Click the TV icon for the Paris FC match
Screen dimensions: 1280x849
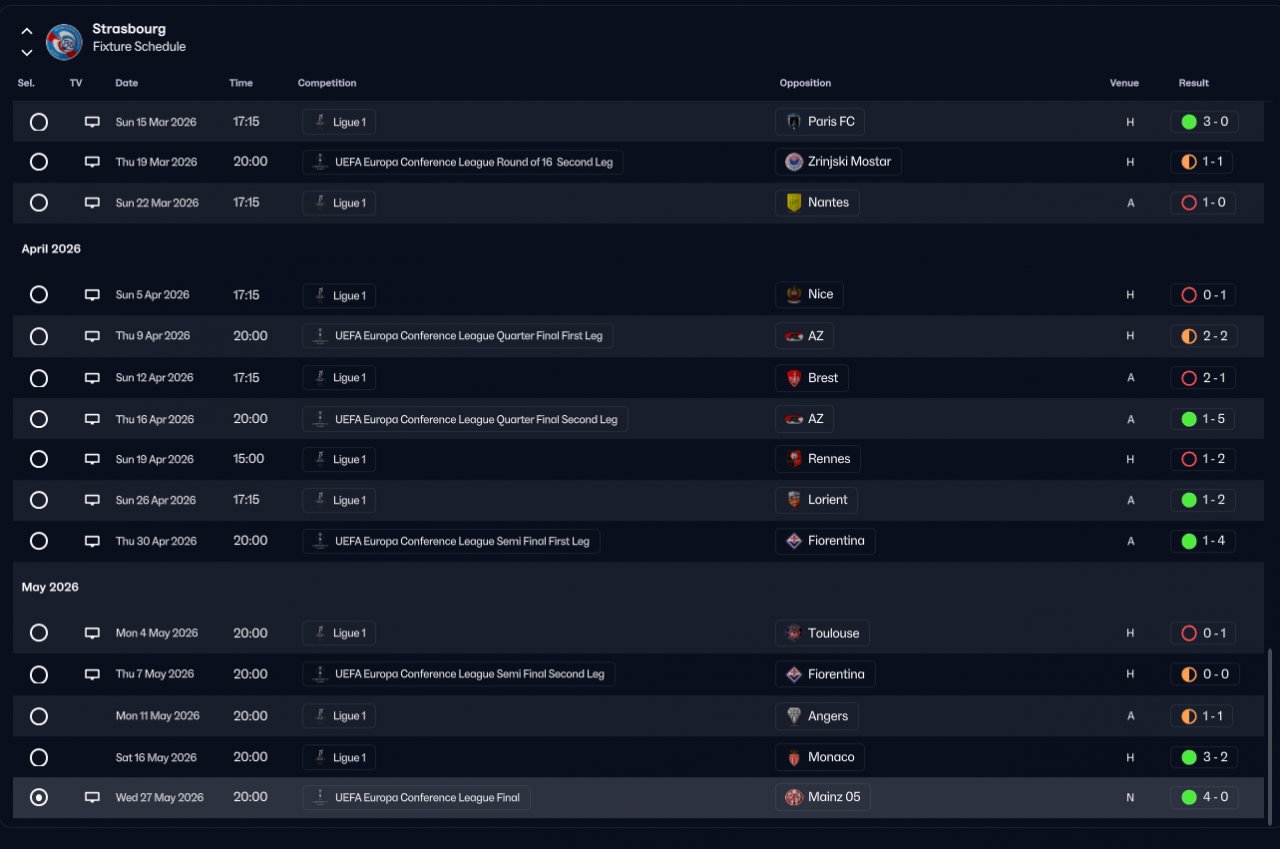(x=92, y=122)
